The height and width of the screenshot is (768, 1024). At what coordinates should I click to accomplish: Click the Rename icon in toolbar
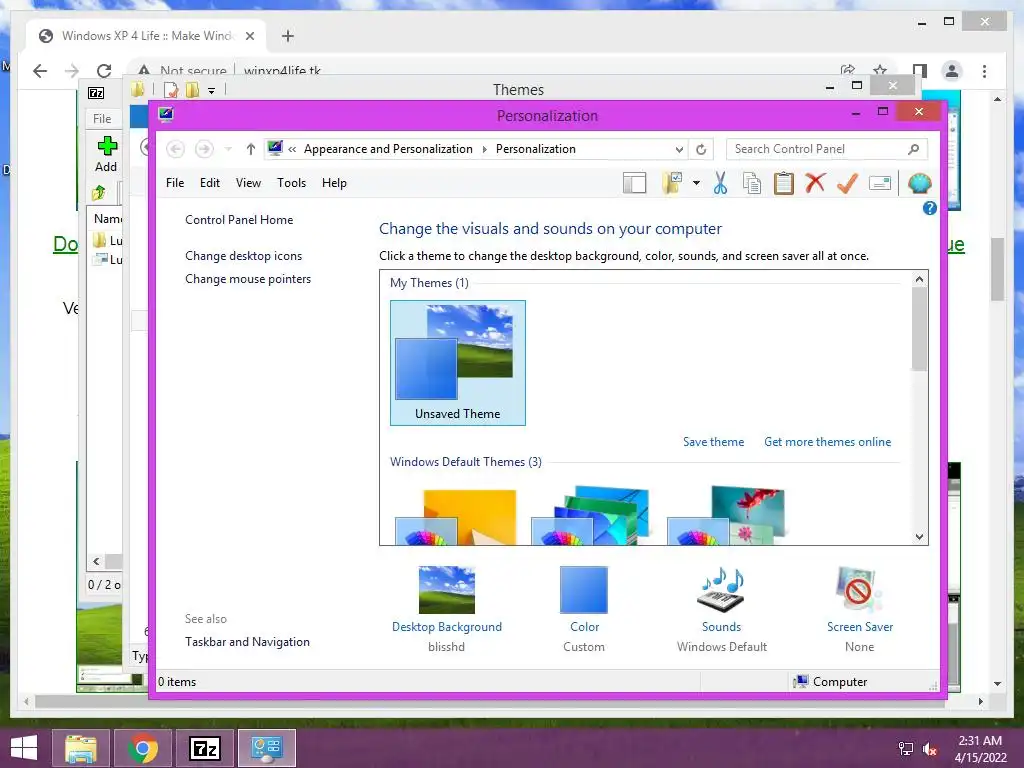point(880,184)
